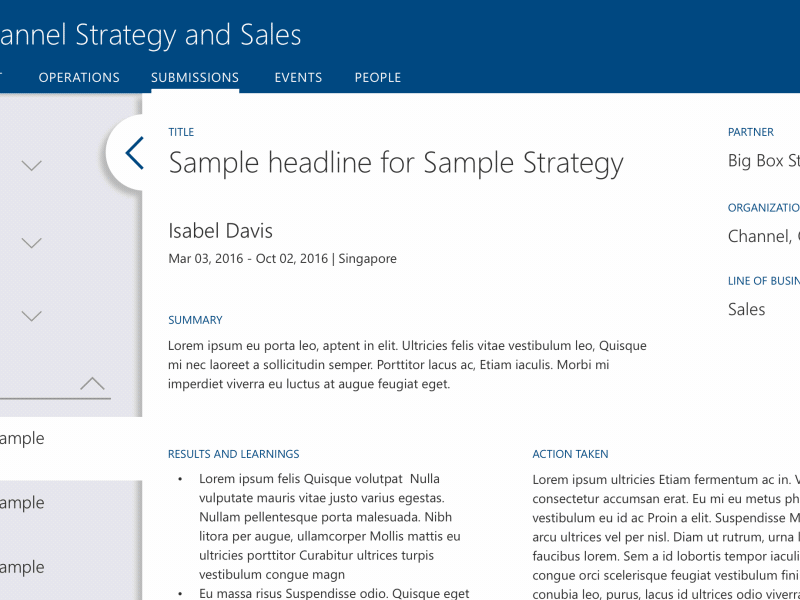Click the Channel organization value
Image resolution: width=800 pixels, height=600 pixels.
(764, 236)
